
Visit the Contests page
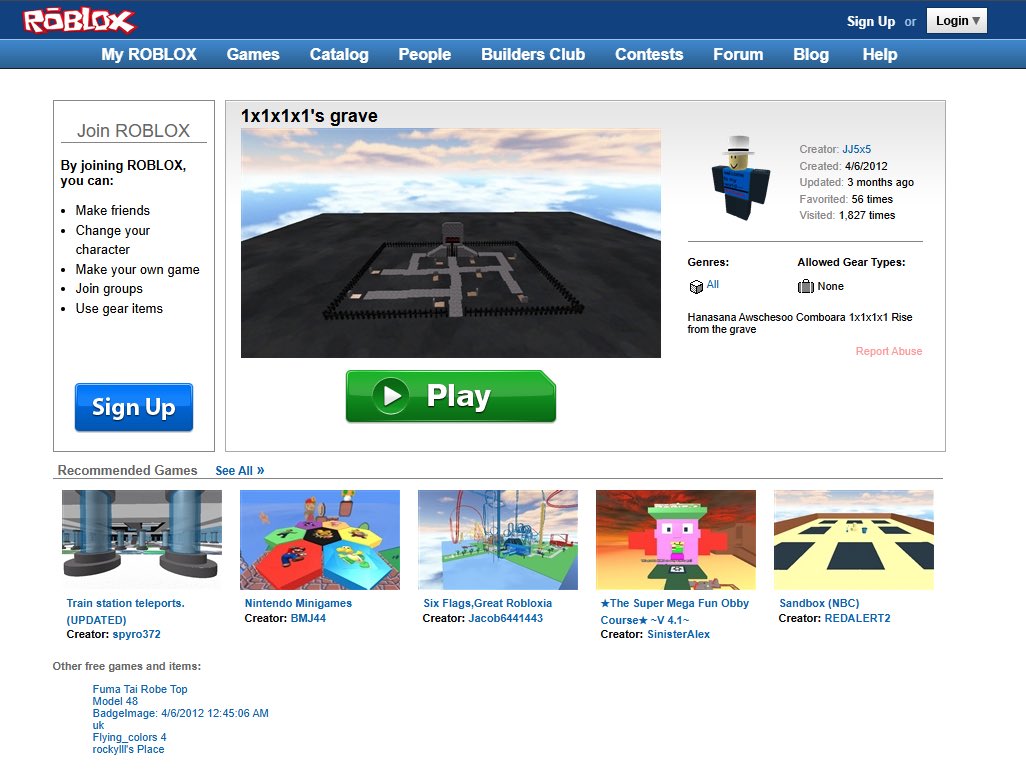(x=649, y=54)
